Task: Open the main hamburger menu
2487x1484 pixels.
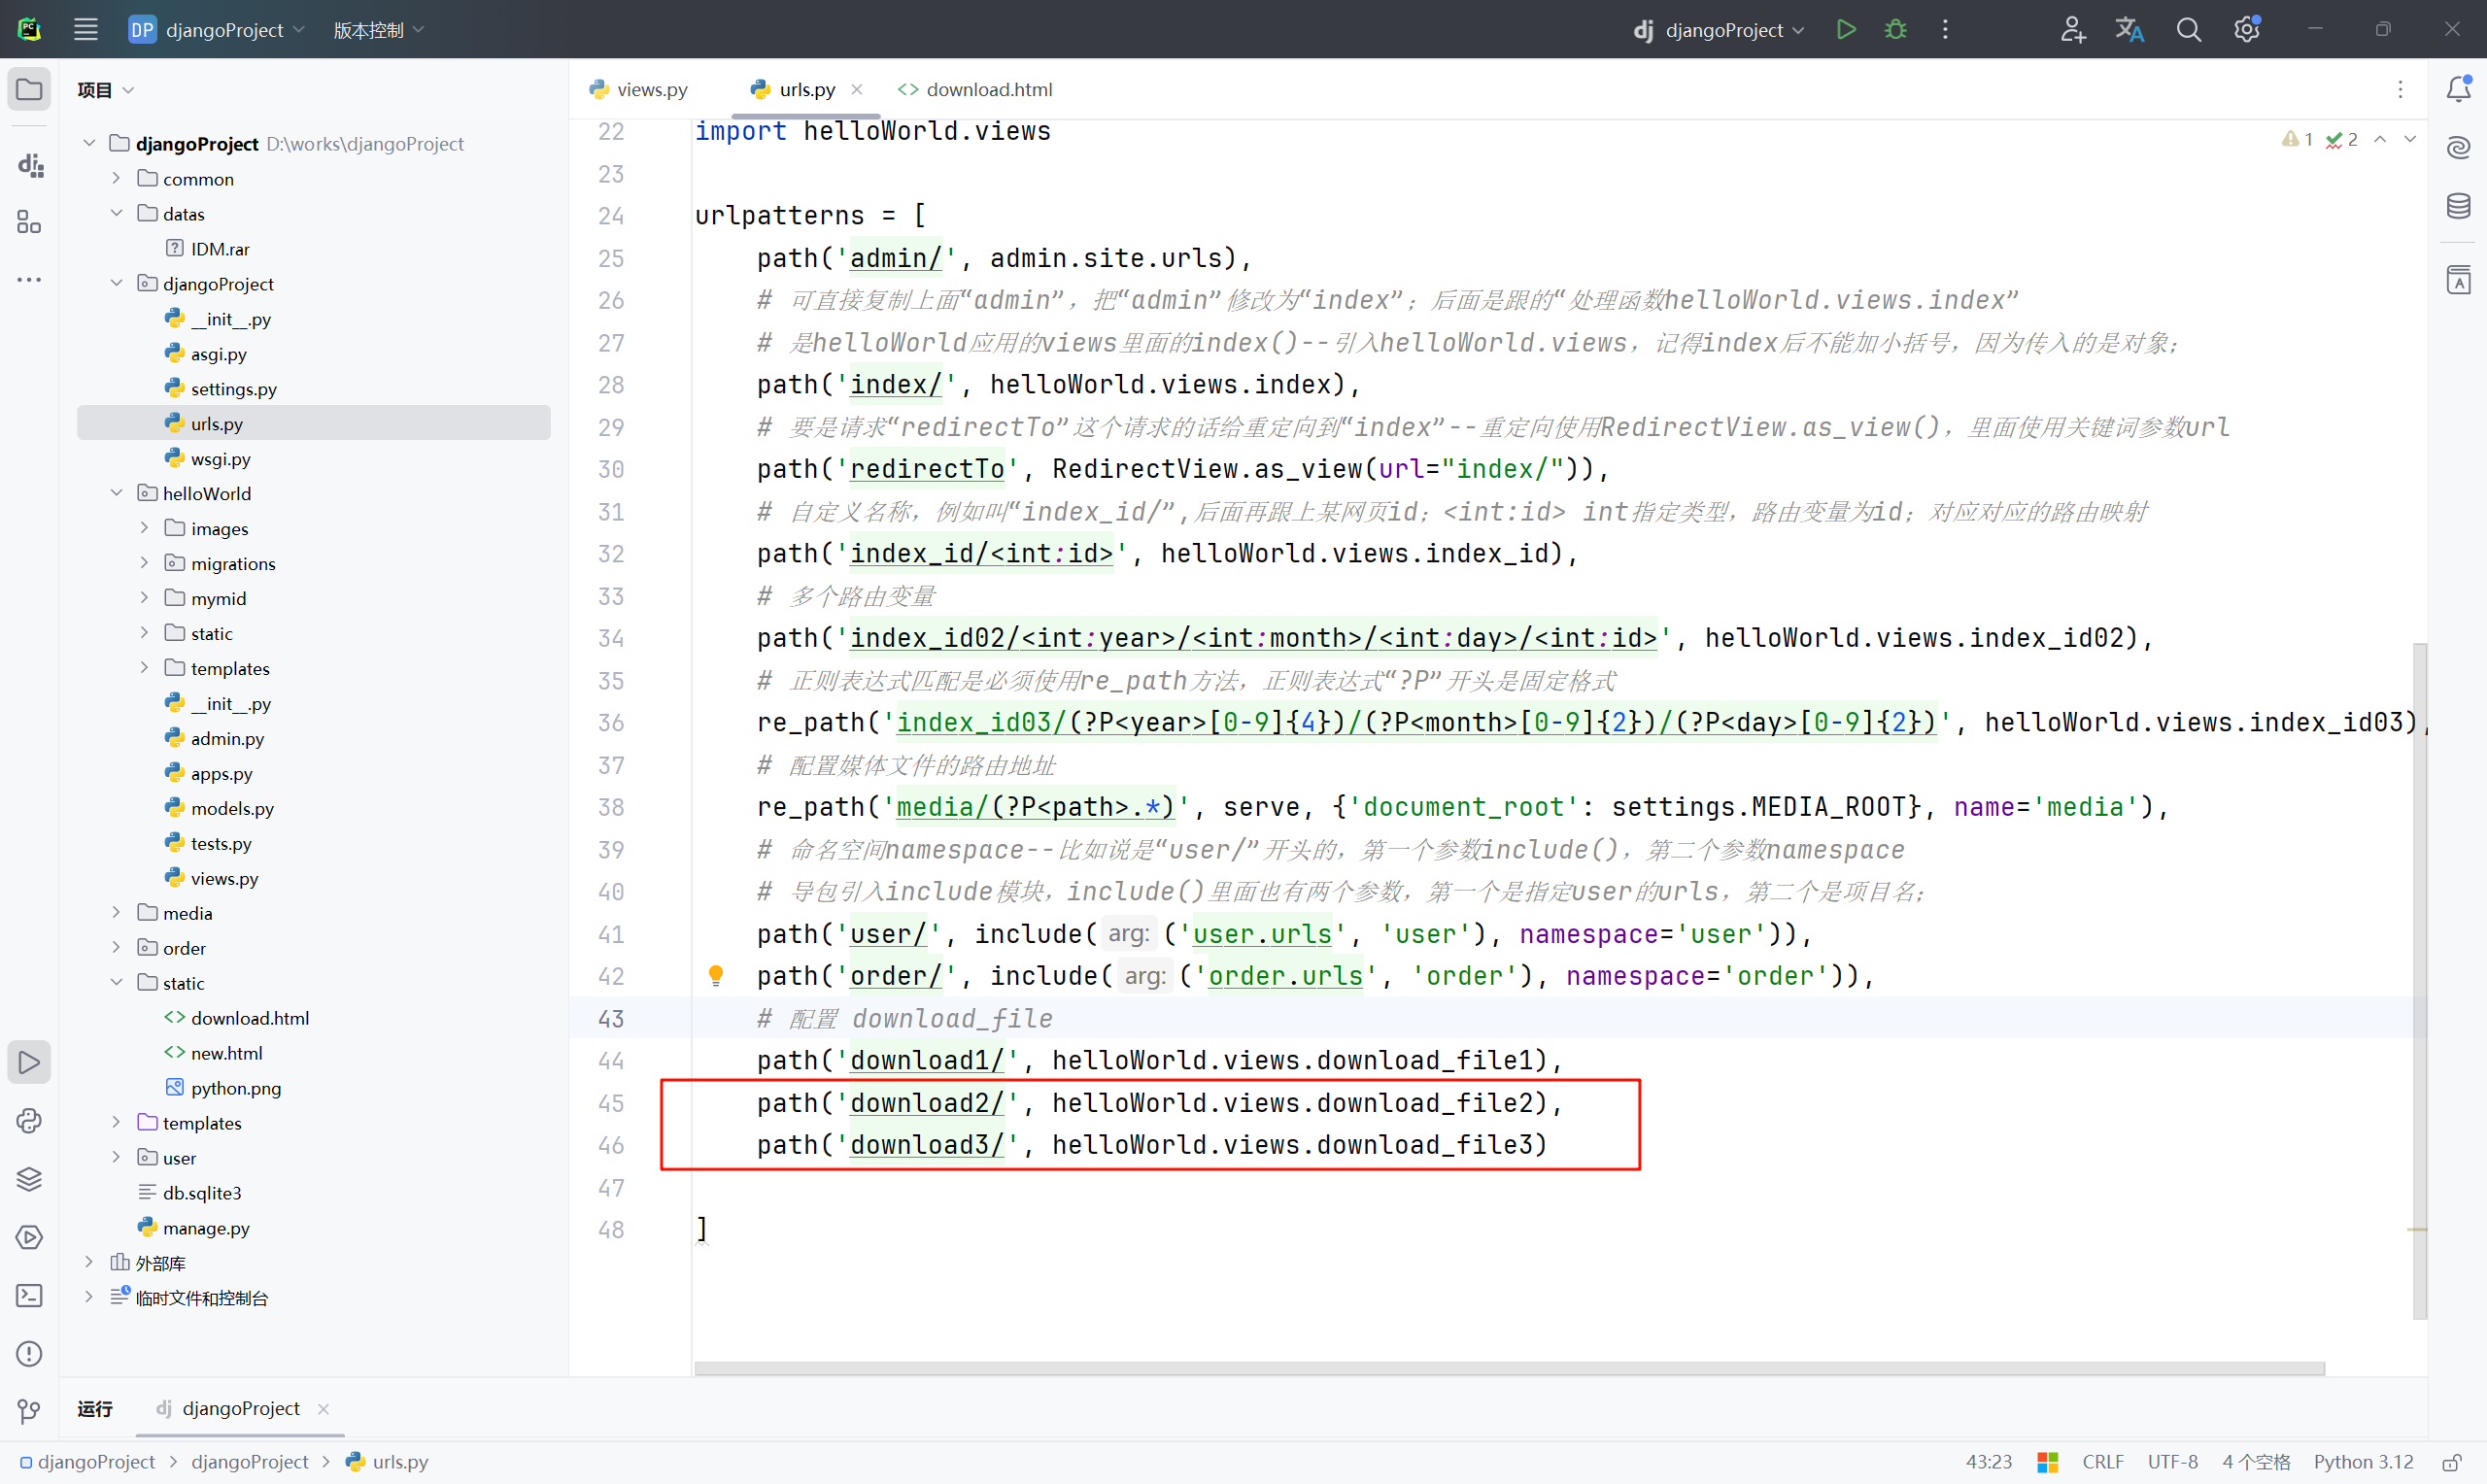Action: (86, 29)
